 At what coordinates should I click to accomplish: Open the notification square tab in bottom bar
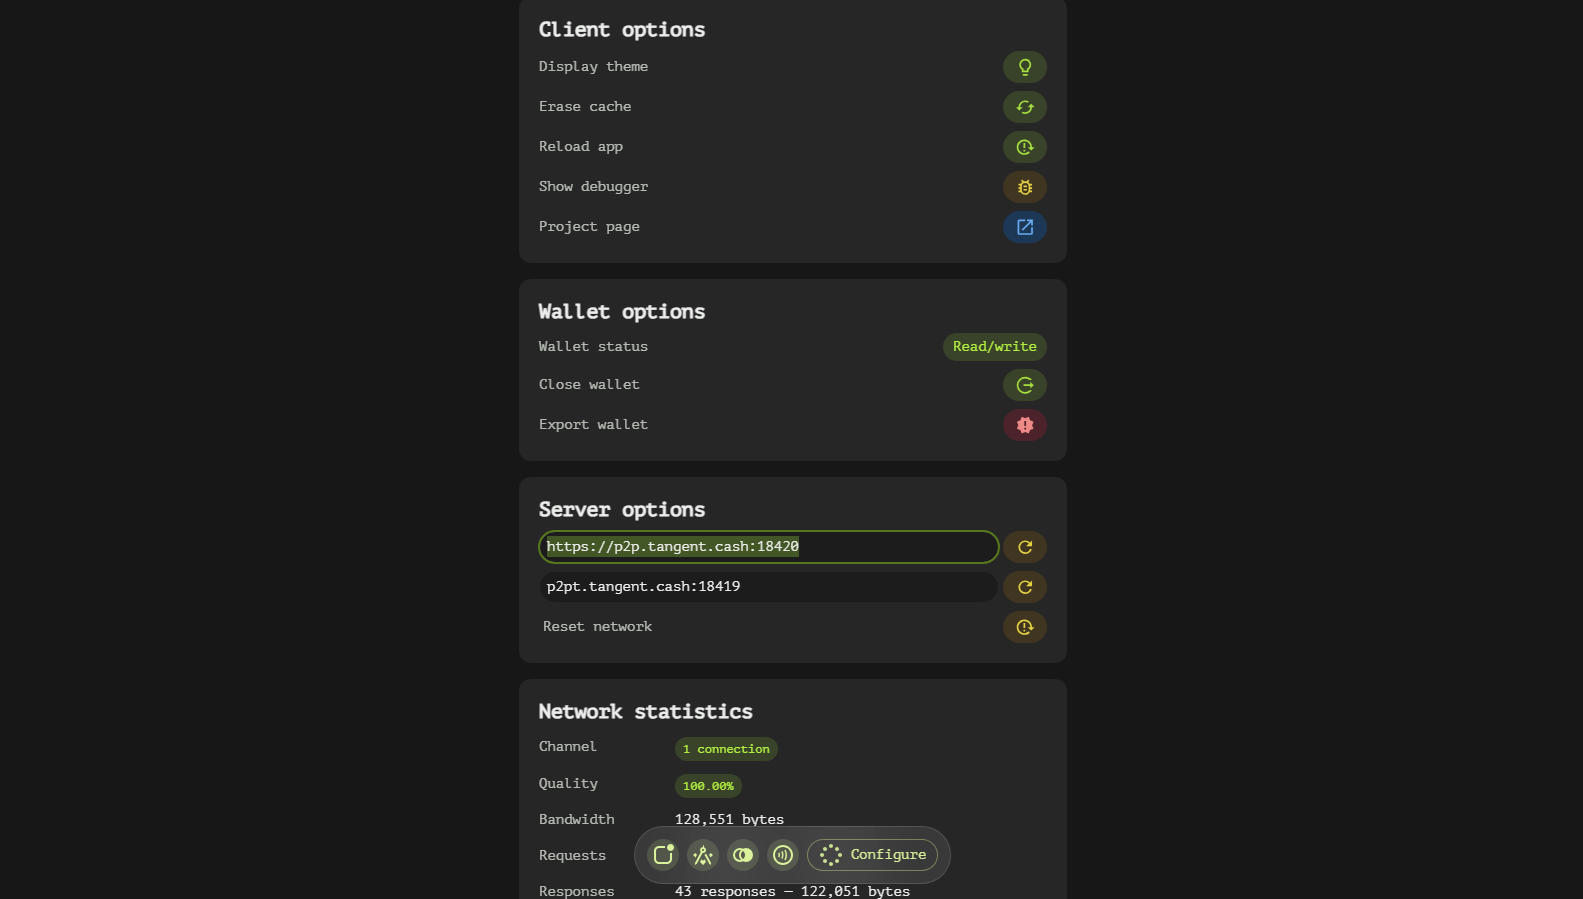(663, 855)
